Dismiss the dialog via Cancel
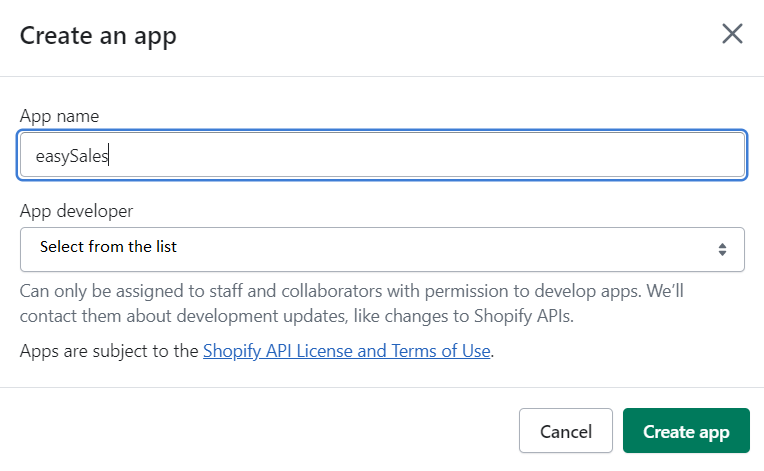Viewport: 764px width, 471px height. tap(566, 431)
